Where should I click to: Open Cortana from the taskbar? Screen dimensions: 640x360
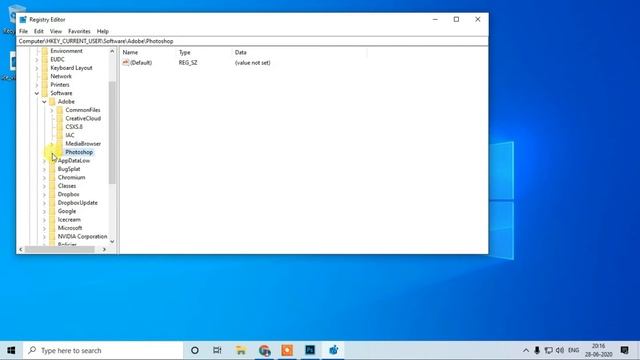pos(195,350)
